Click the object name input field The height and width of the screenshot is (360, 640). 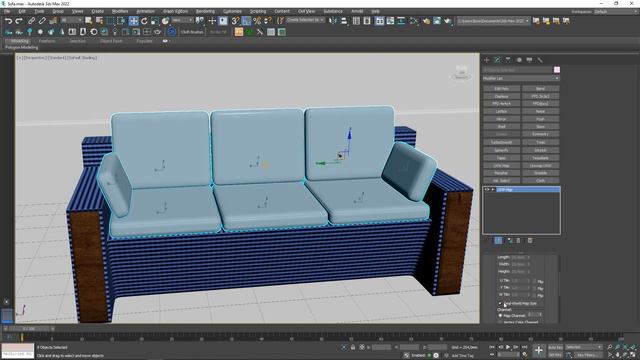517,70
